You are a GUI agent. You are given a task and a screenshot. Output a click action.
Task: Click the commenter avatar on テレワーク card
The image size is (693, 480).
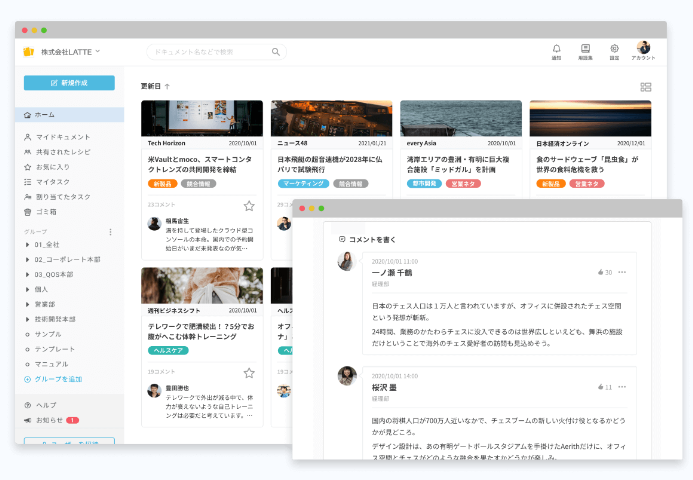(154, 391)
